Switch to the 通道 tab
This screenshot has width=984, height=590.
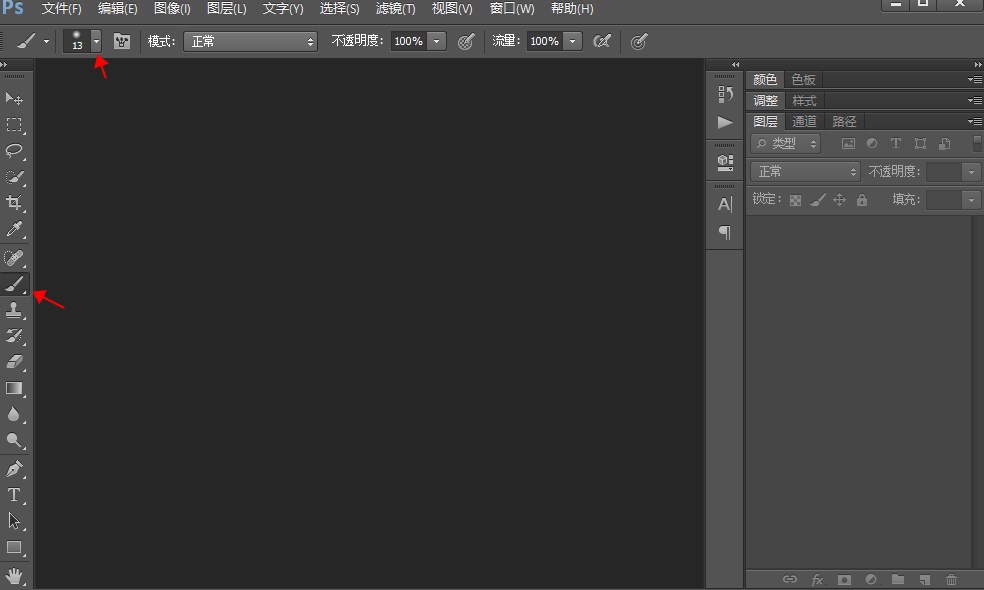(x=804, y=121)
